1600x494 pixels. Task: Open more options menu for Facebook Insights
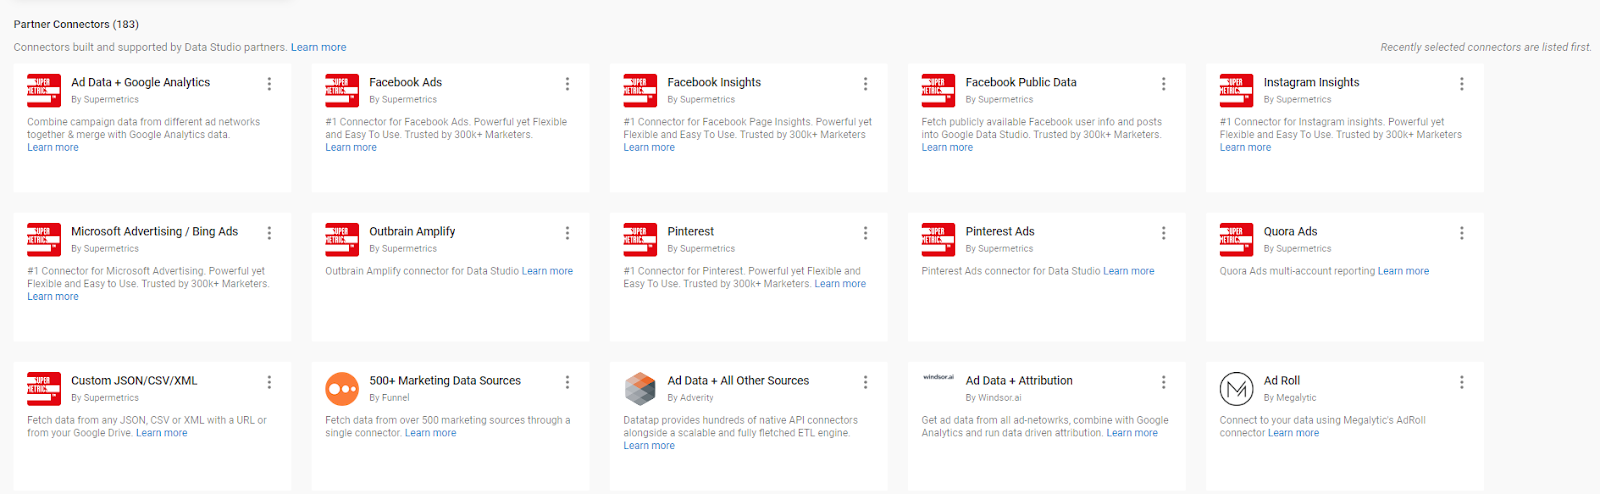865,84
